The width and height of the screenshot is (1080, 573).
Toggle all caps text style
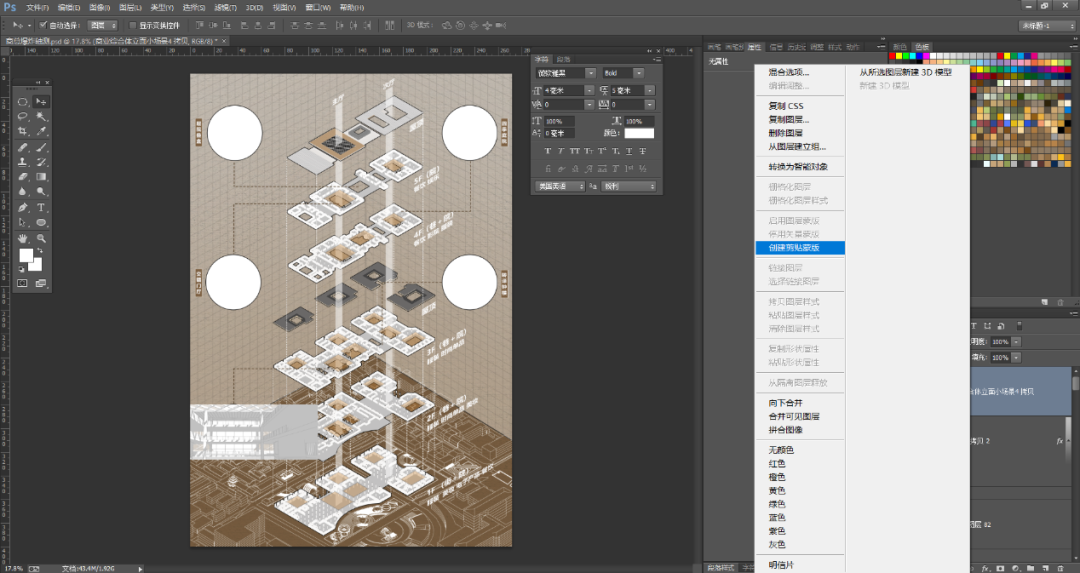pyautogui.click(x=574, y=151)
